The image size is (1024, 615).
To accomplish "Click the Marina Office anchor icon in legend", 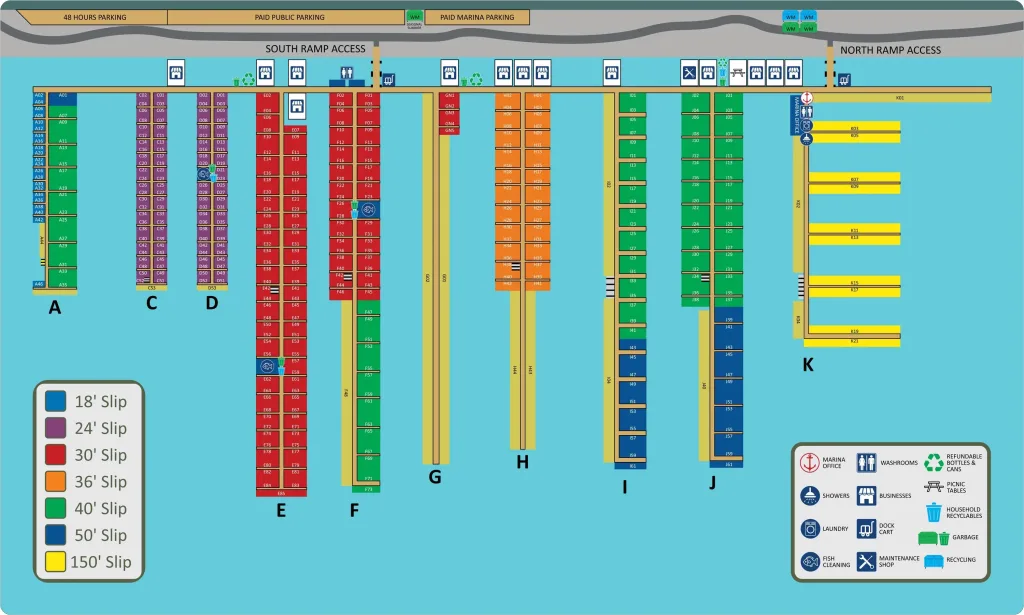I will coord(810,464).
